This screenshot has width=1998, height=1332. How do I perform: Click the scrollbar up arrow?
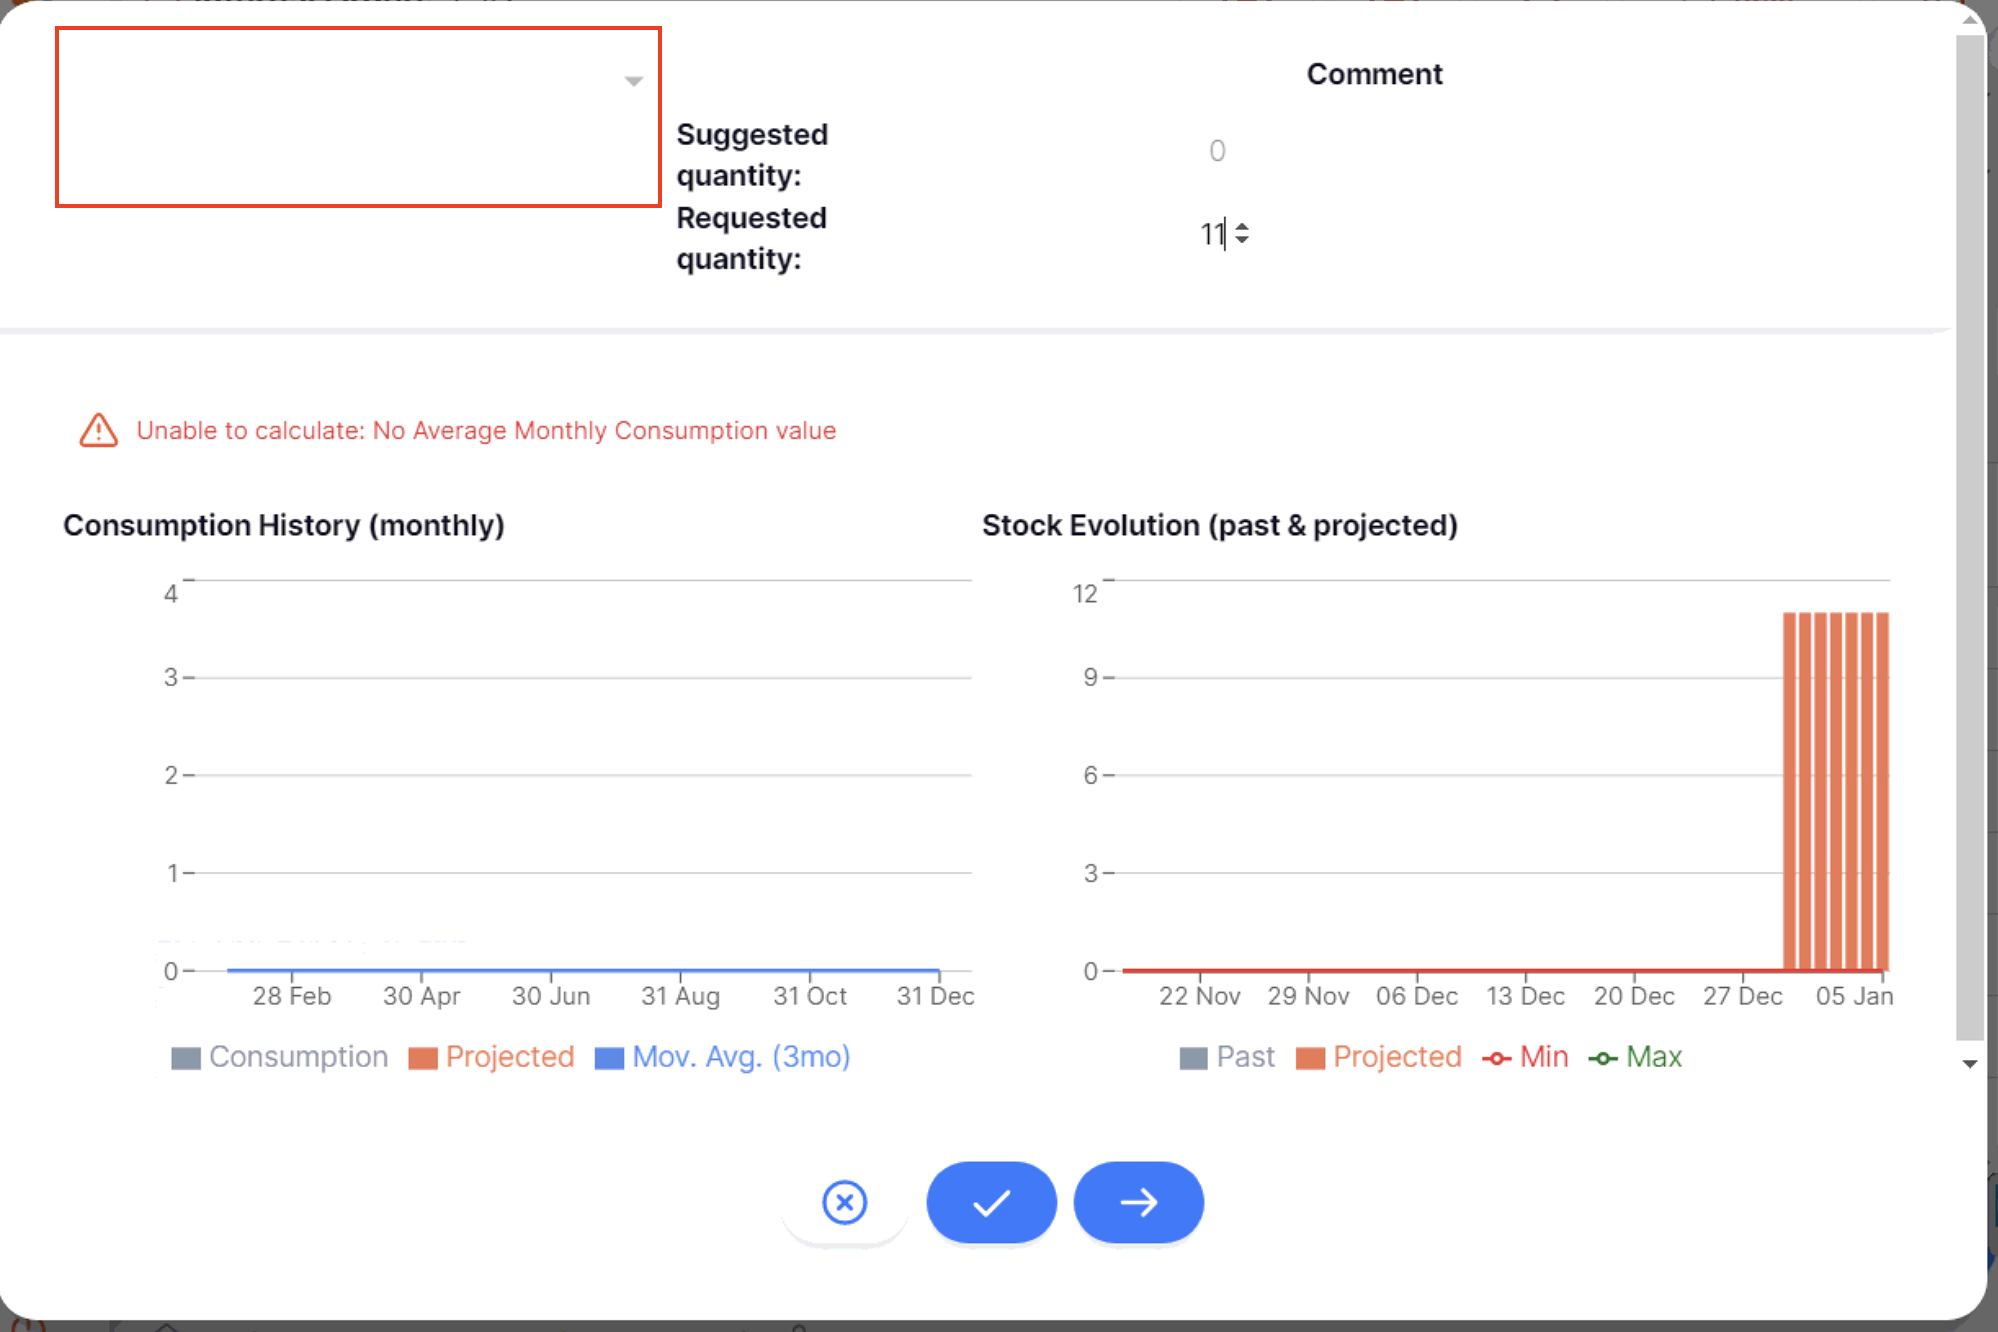(1970, 18)
